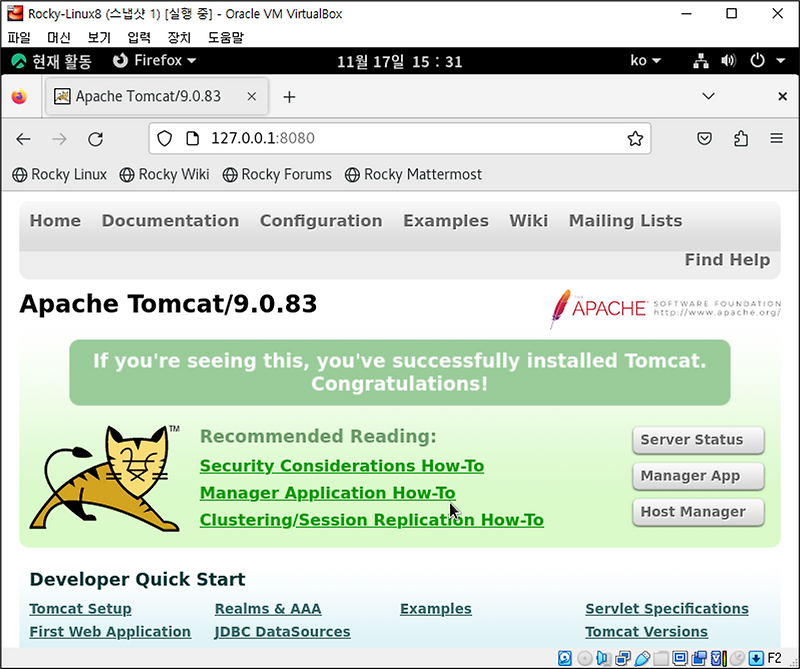
Task: Open the 'ko' keyboard layout dropdown
Action: pos(644,60)
